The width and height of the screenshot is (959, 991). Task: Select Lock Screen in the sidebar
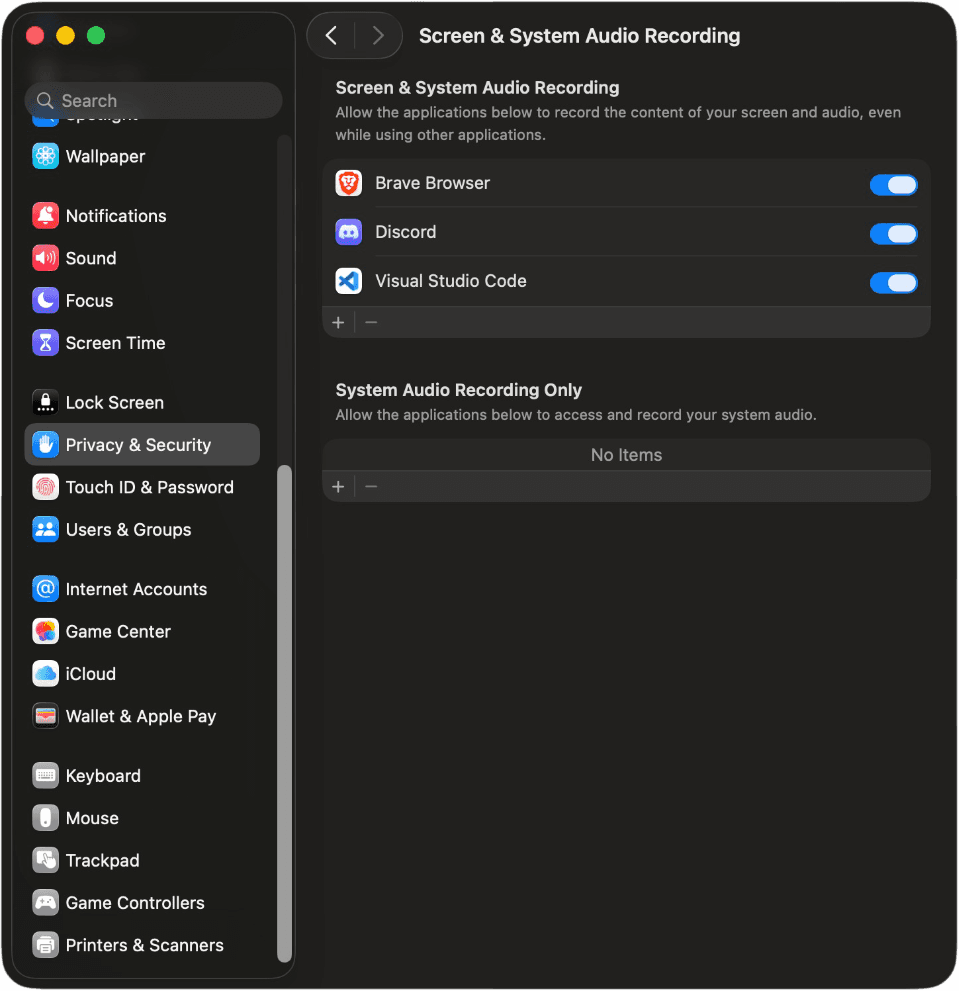click(142, 402)
